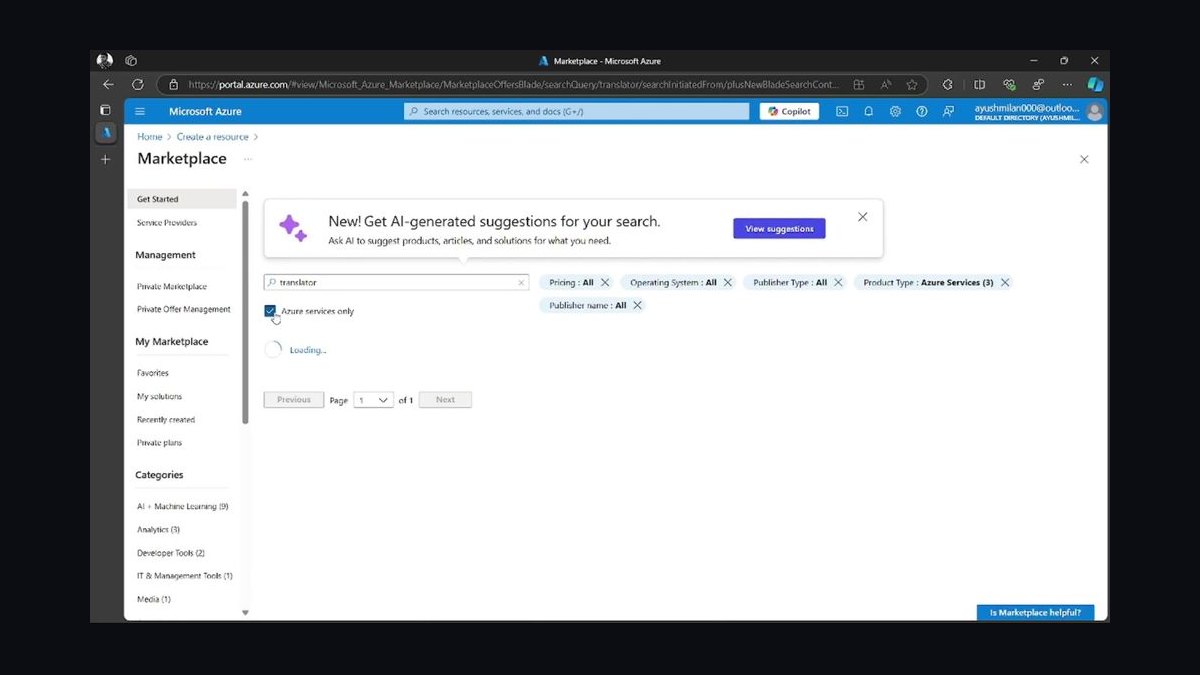Viewport: 1200px width, 675px height.
Task: Uncheck the Azure services only checkbox
Action: click(270, 311)
